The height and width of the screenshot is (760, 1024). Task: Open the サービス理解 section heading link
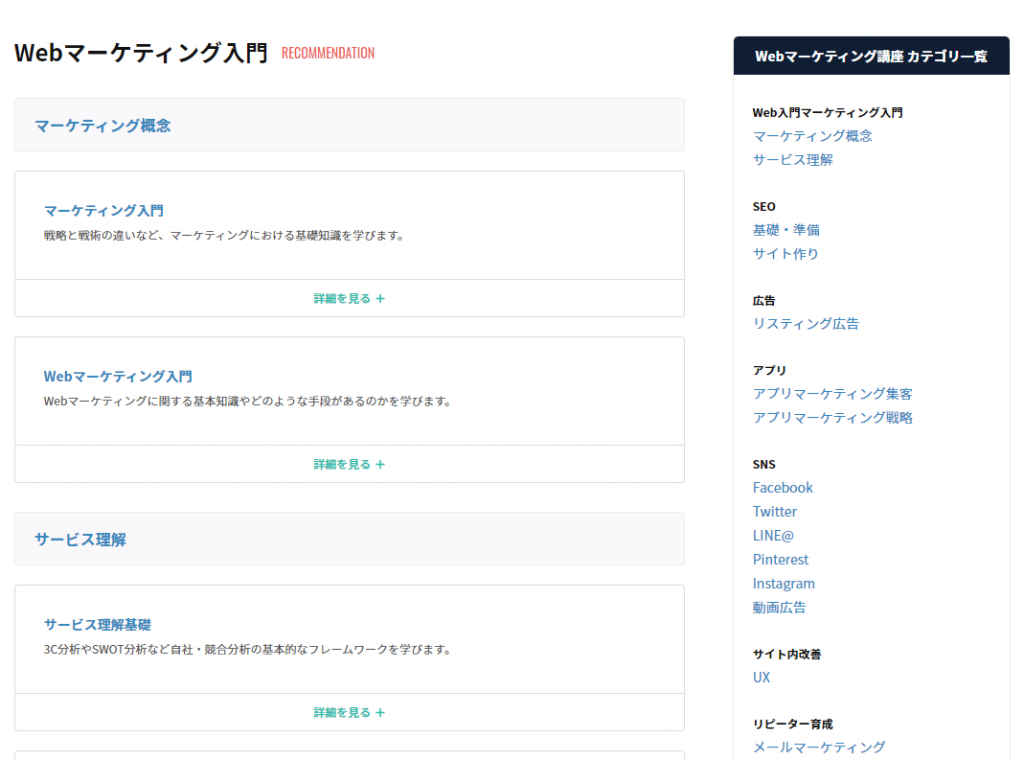tap(80, 539)
